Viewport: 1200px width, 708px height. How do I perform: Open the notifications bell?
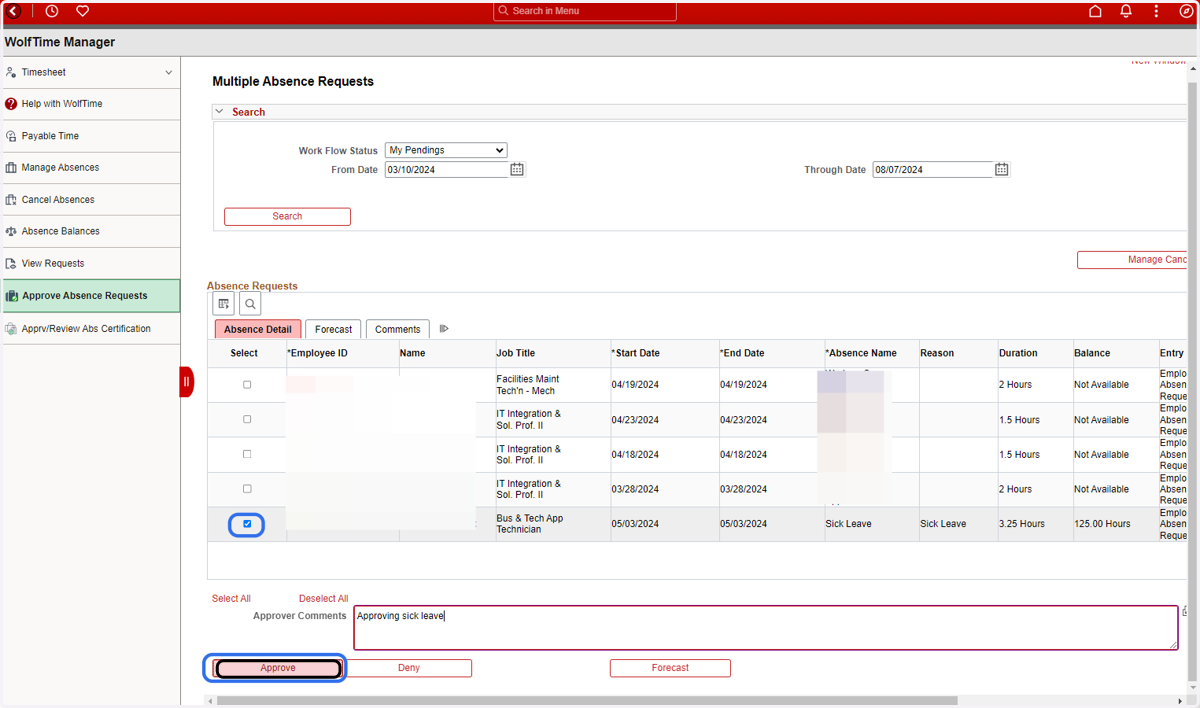point(1126,11)
